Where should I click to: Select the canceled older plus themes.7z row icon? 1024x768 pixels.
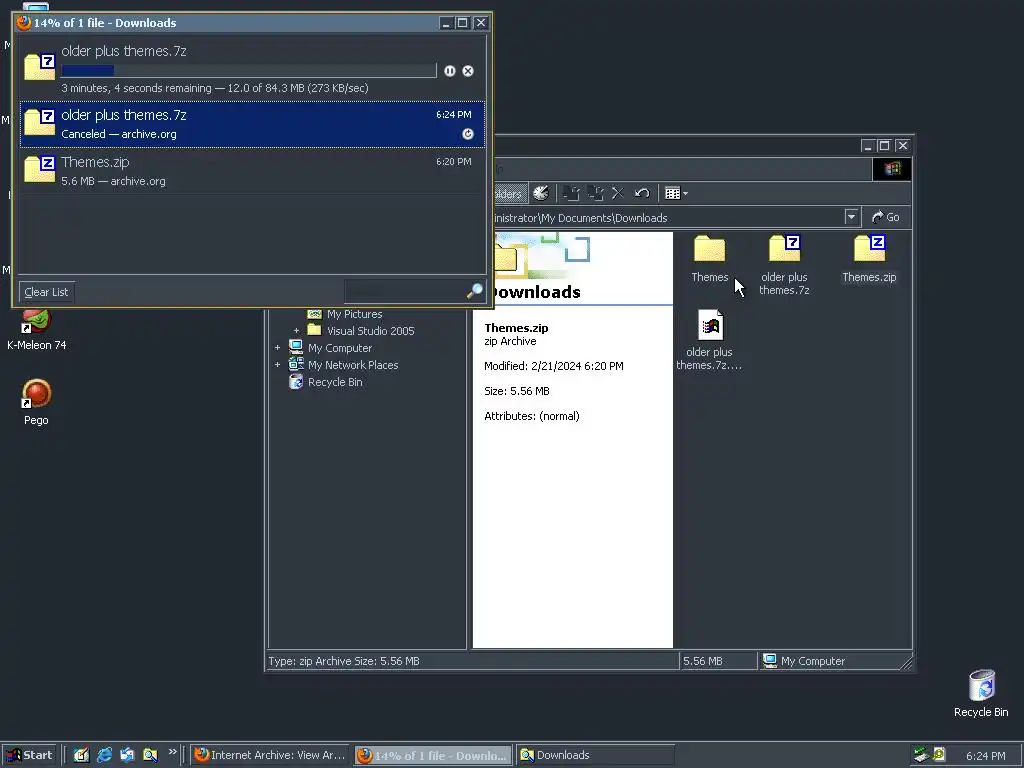tap(40, 123)
